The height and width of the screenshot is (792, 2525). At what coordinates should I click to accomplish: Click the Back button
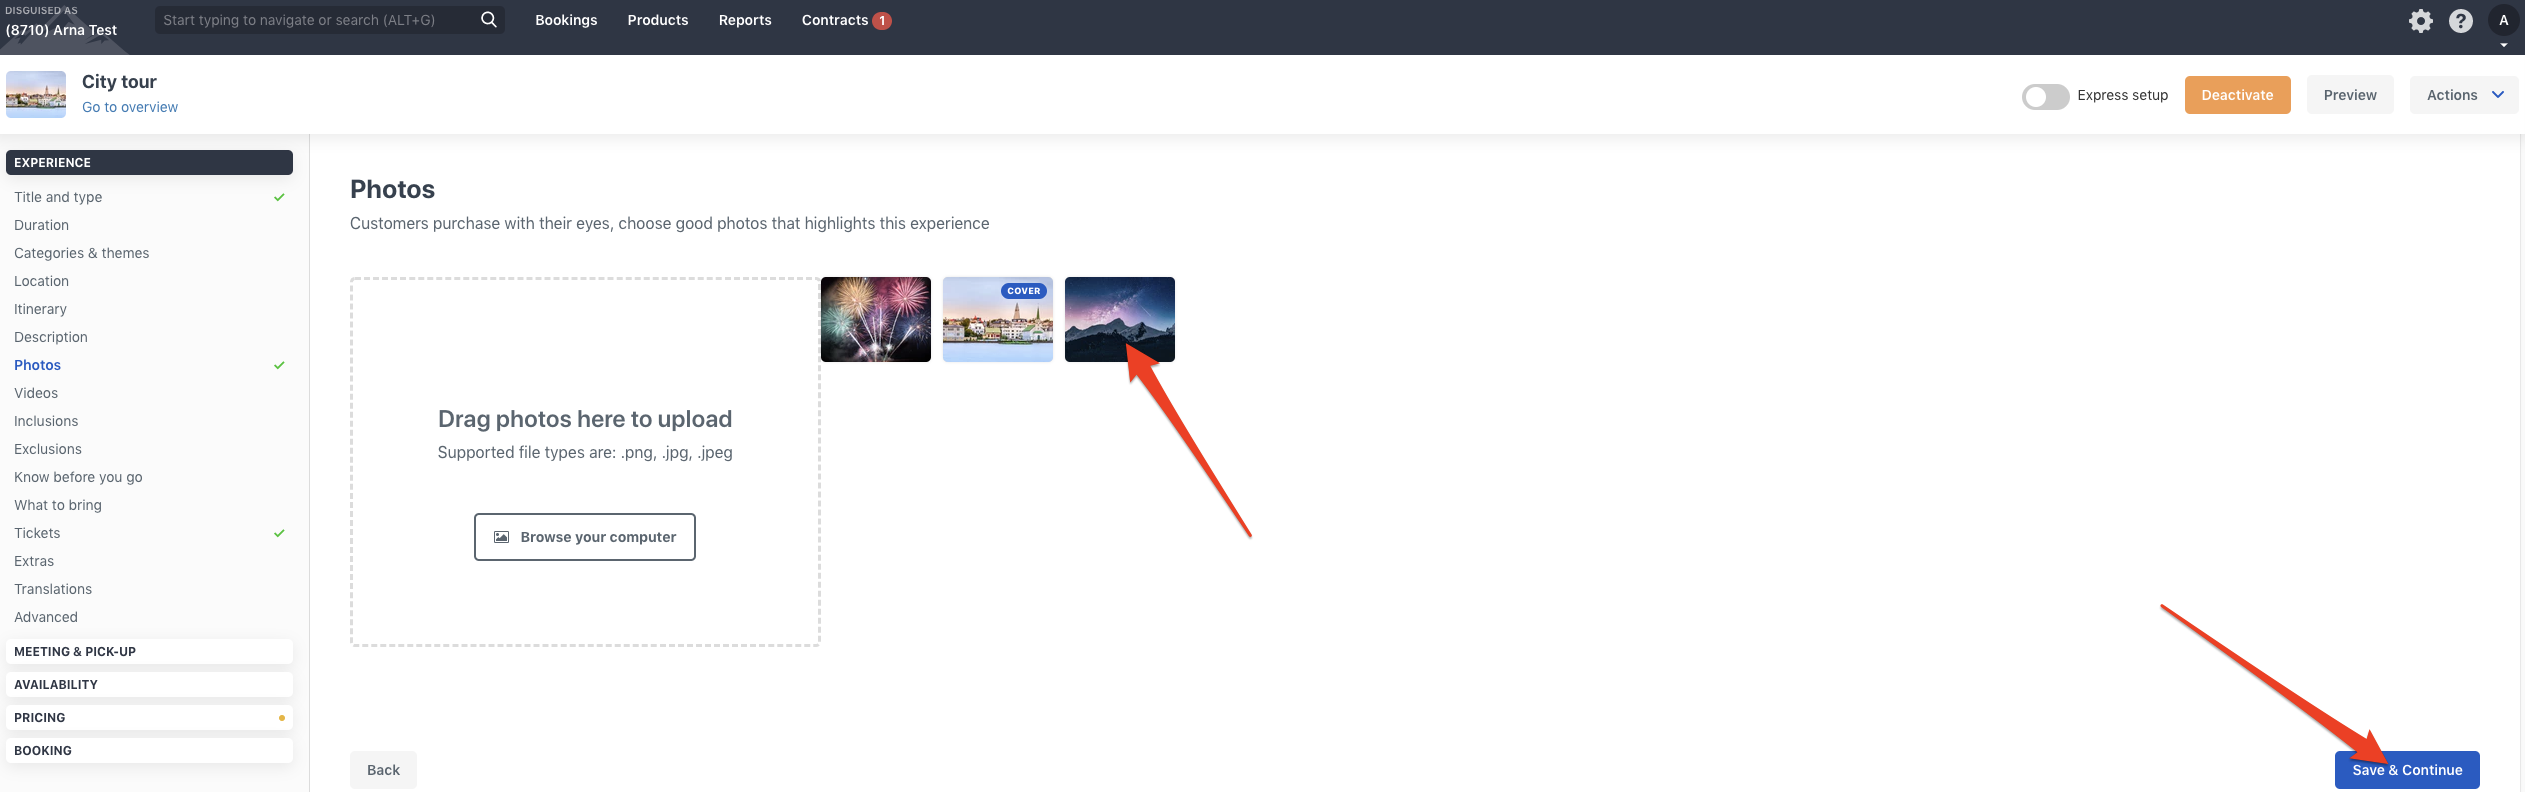[383, 770]
